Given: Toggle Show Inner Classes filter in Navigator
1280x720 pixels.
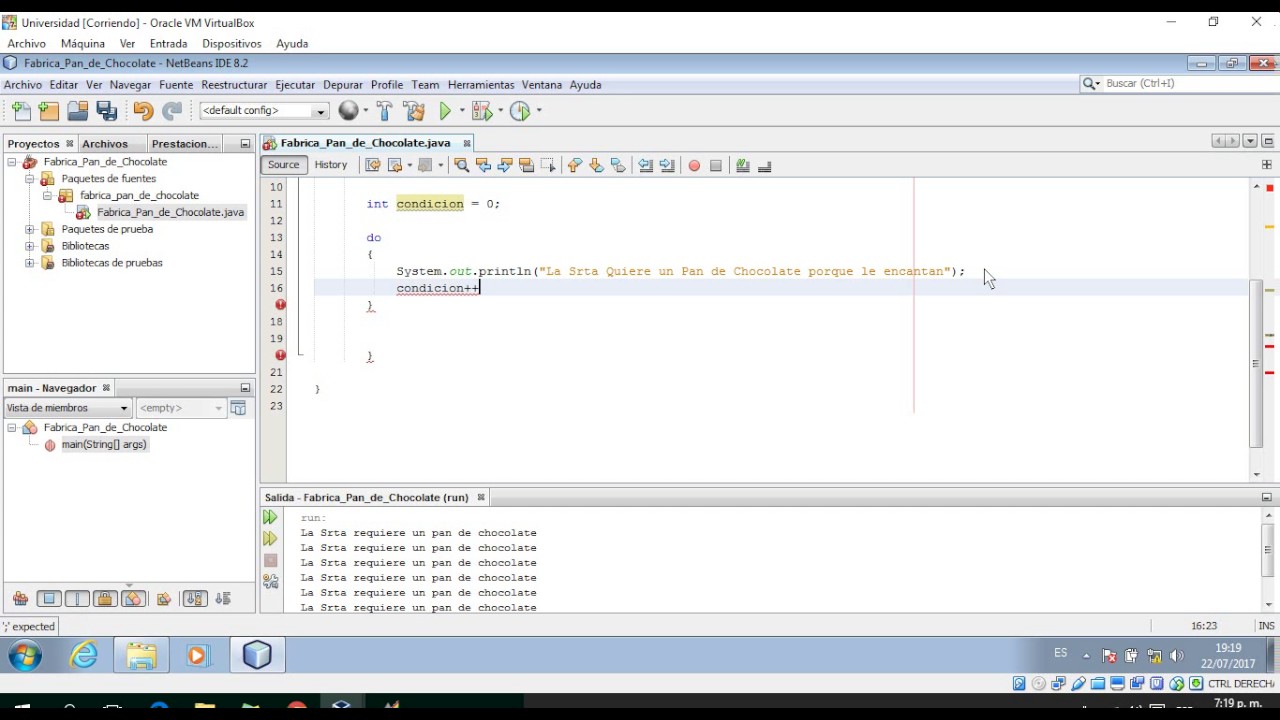Looking at the screenshot, I should (x=133, y=599).
